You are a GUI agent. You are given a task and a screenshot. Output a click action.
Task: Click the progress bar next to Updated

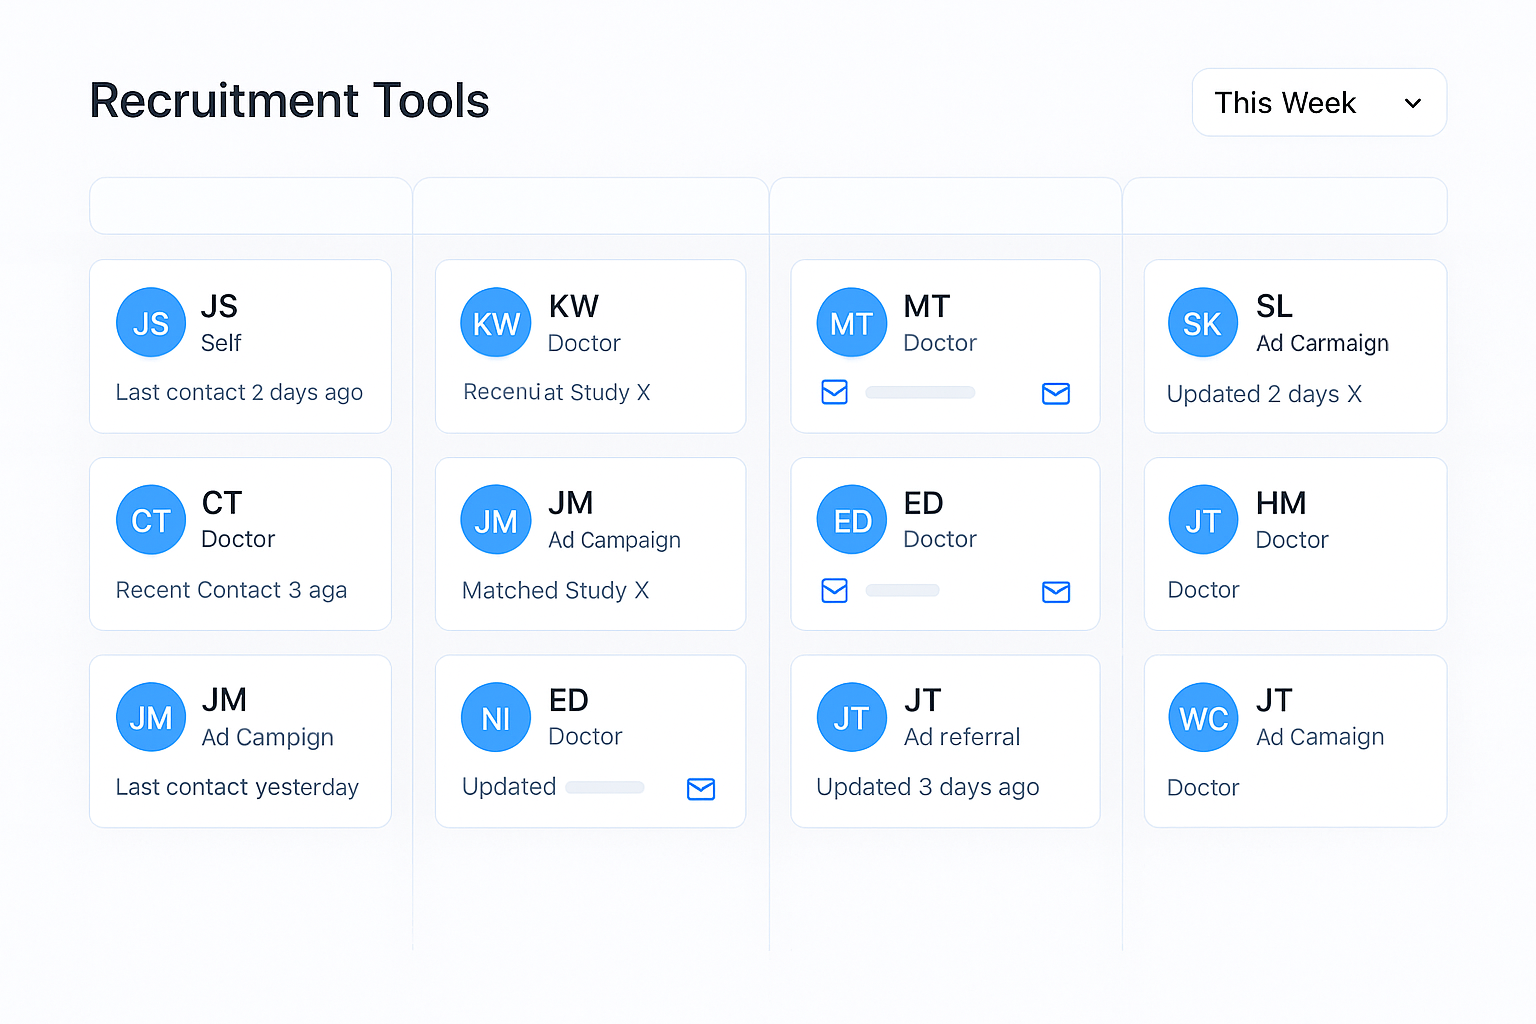point(605,787)
